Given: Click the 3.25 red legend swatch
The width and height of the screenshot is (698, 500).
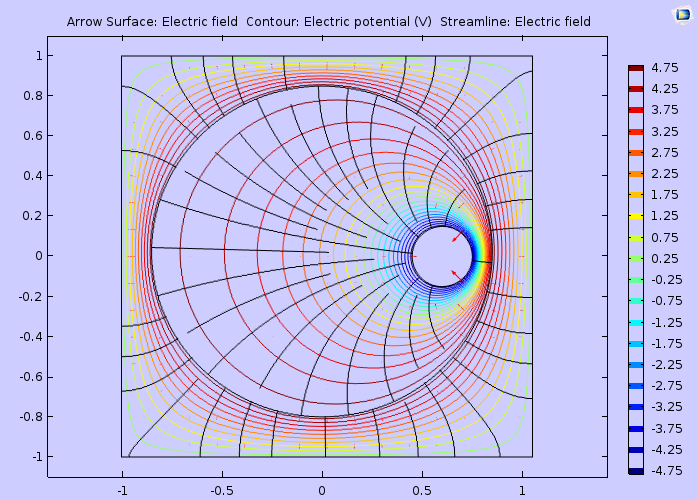Looking at the screenshot, I should (x=635, y=131).
